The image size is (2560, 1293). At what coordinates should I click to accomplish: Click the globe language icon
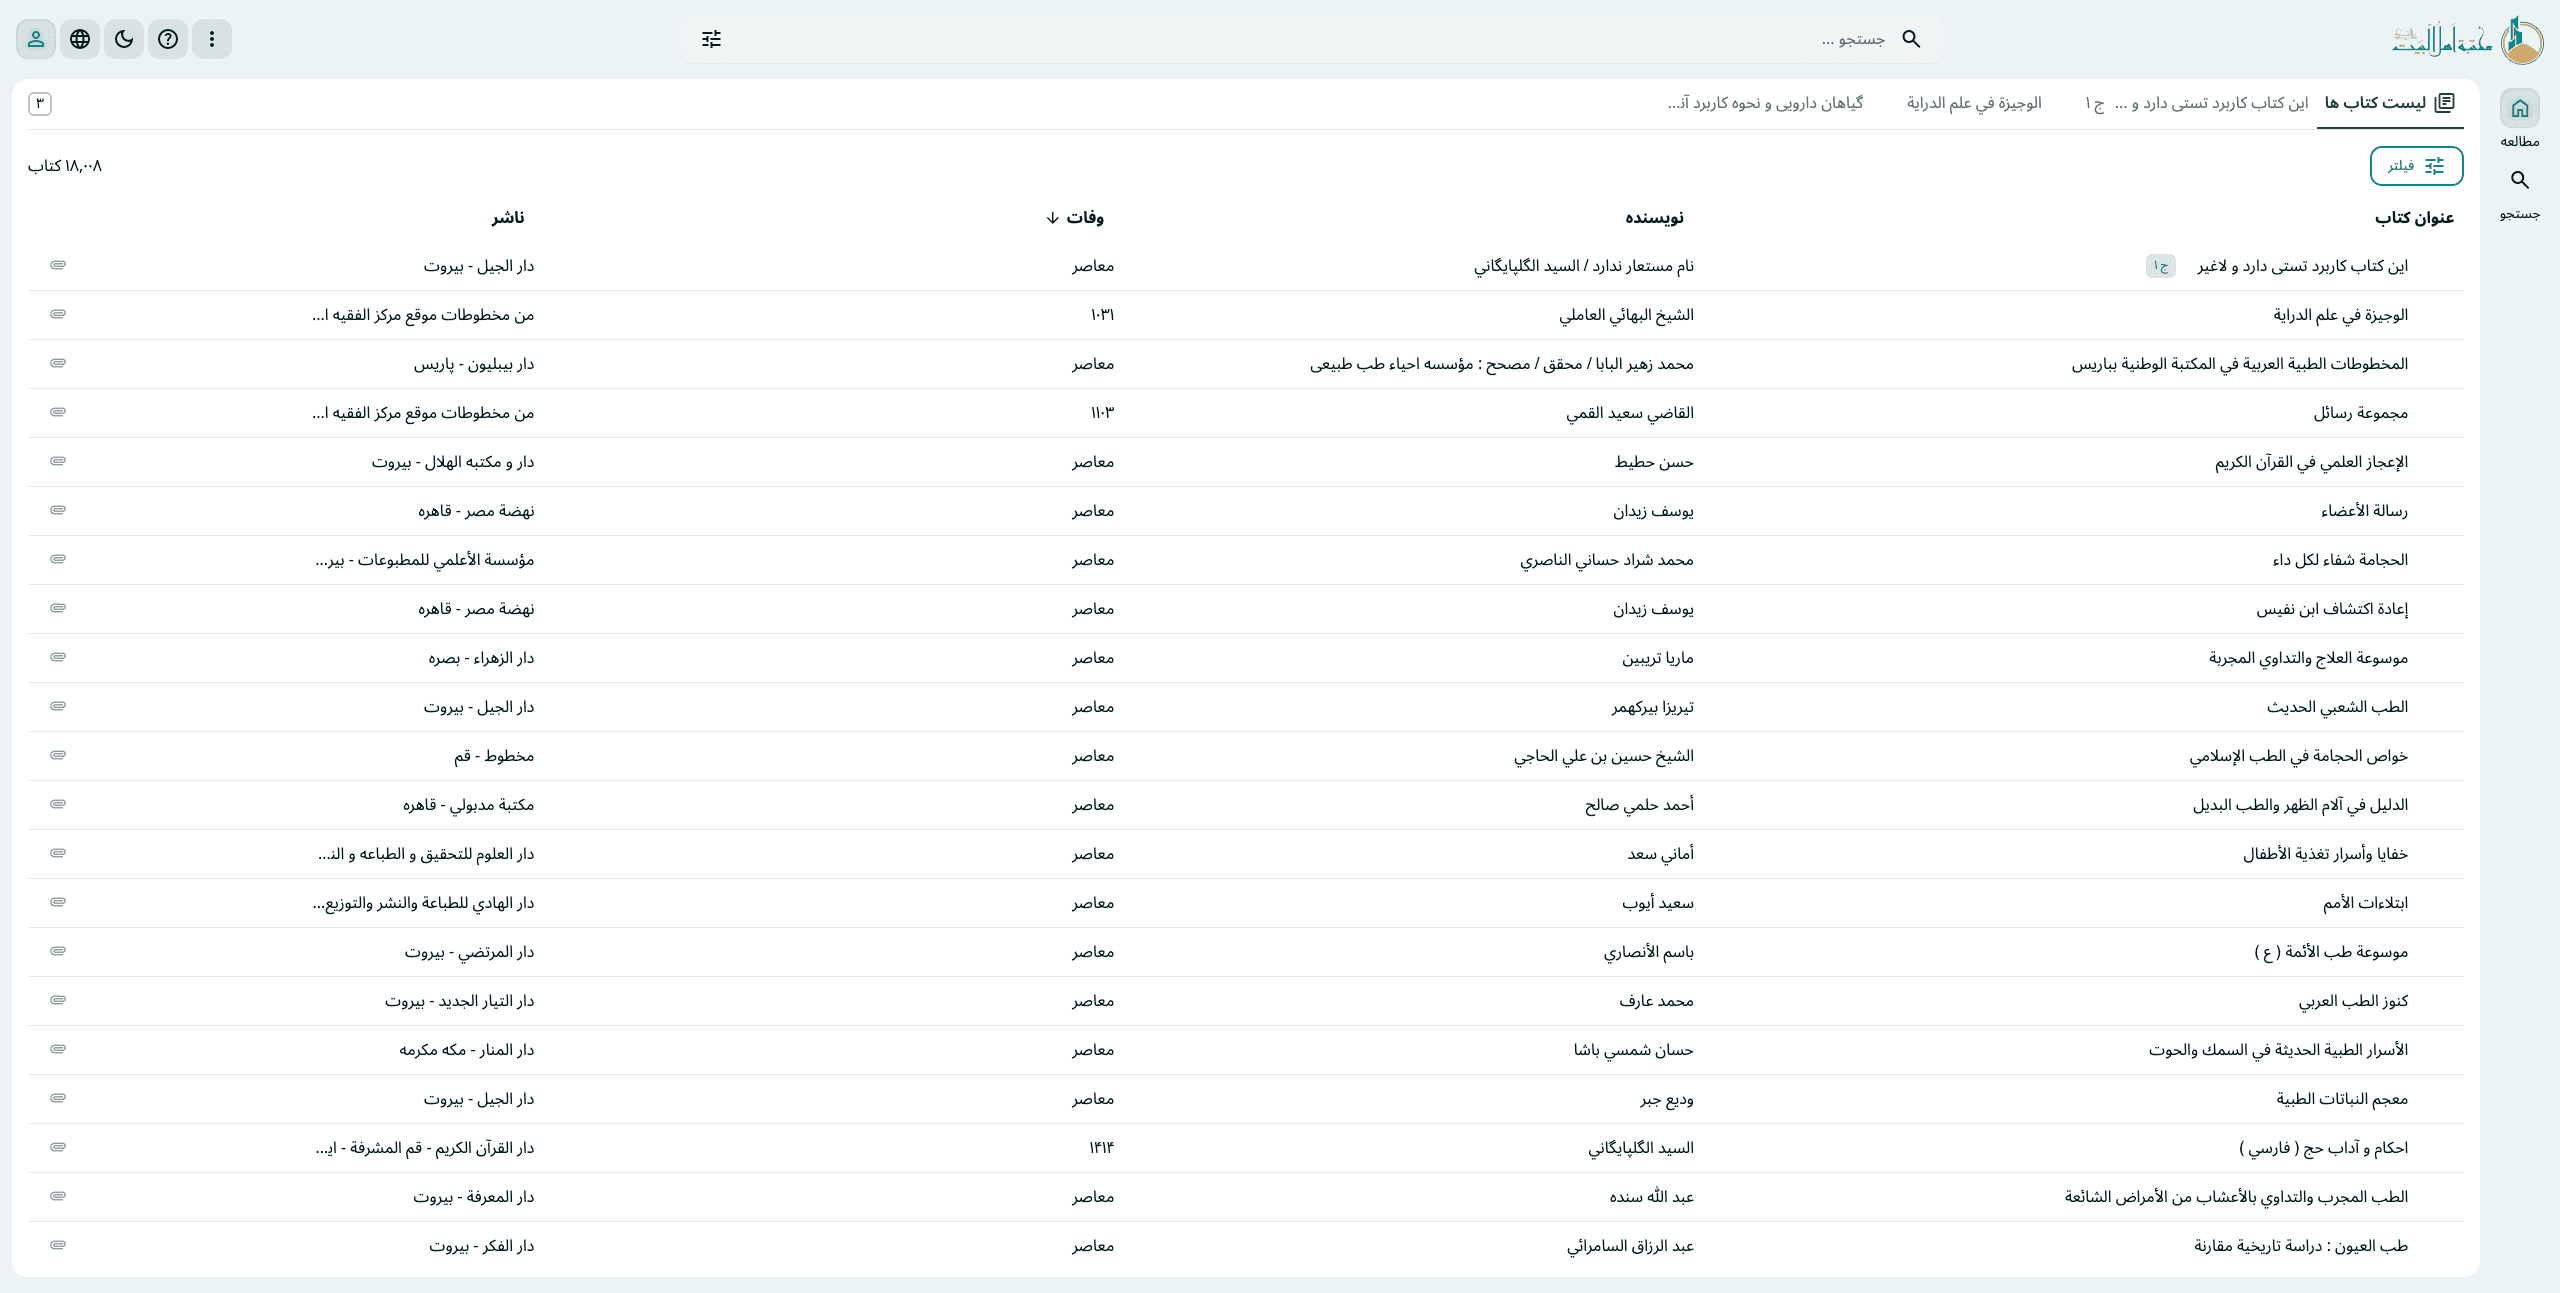coord(80,39)
